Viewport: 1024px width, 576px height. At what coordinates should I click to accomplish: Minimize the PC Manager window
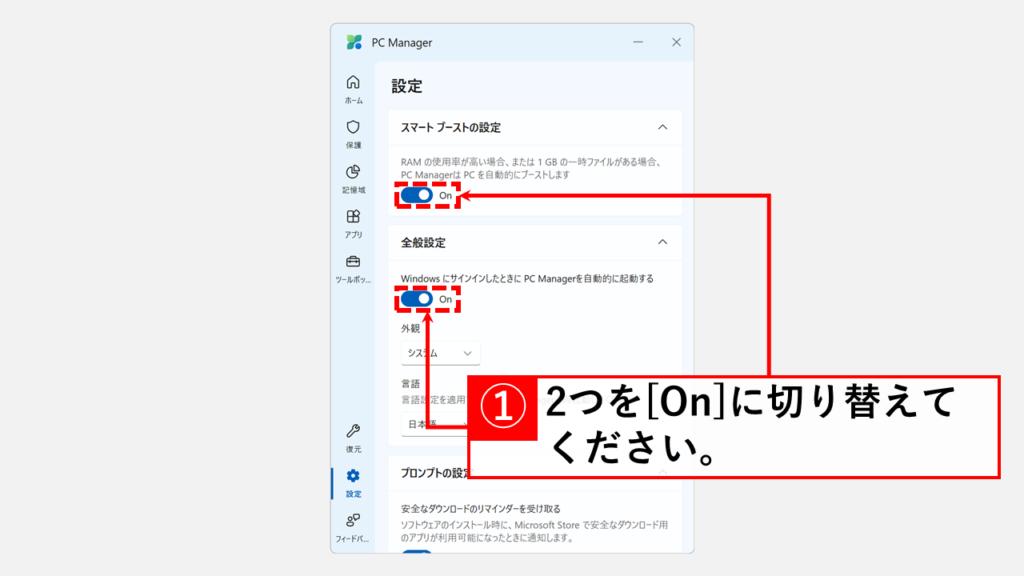click(x=638, y=42)
